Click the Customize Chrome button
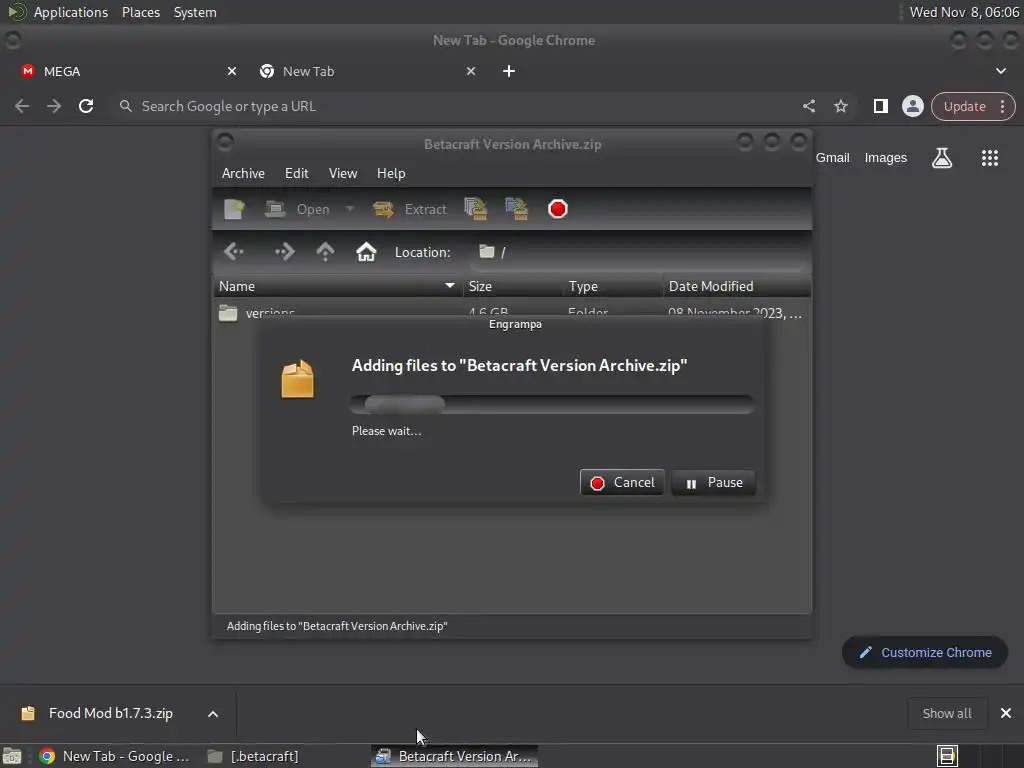Screen dimensions: 1024x768 925,652
